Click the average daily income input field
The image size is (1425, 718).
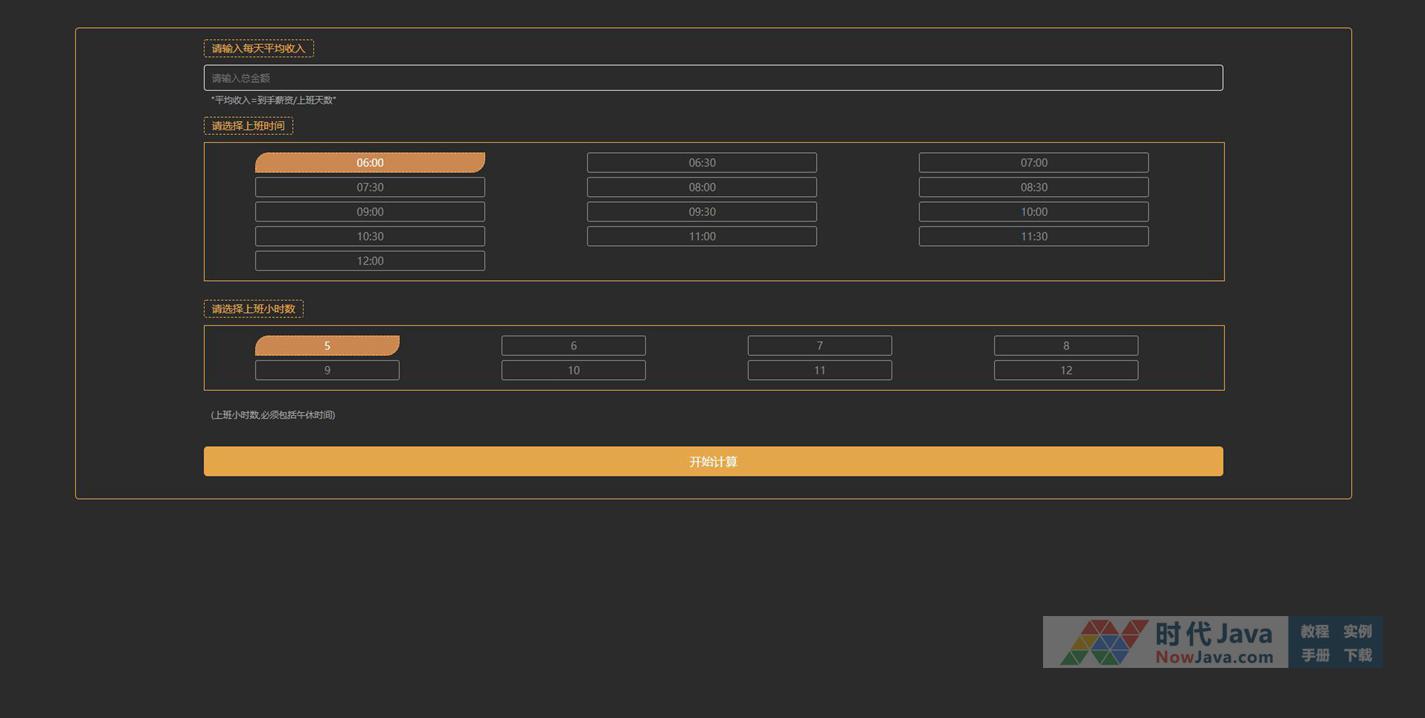[713, 78]
